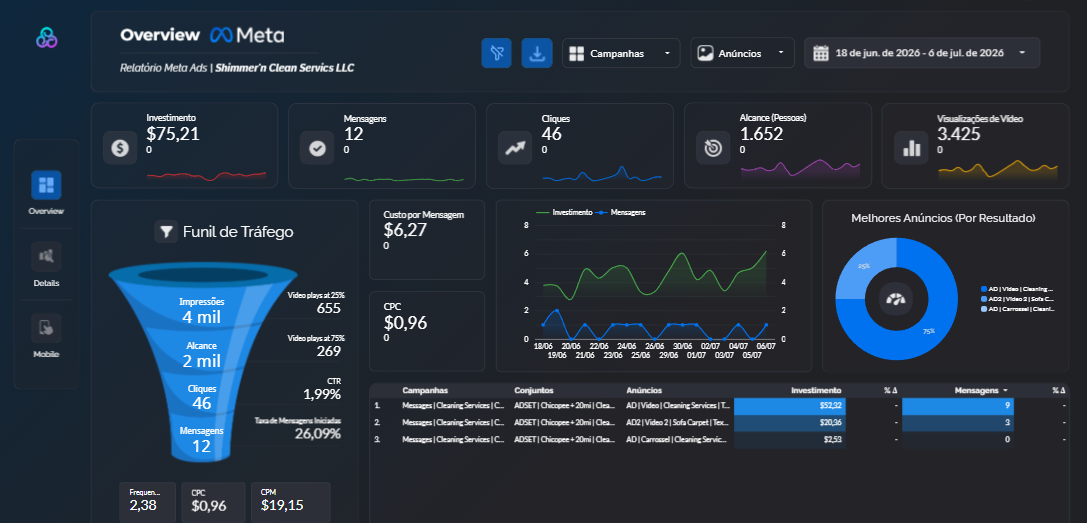
Task: Click the Investimento table column header
Action: pos(816,391)
